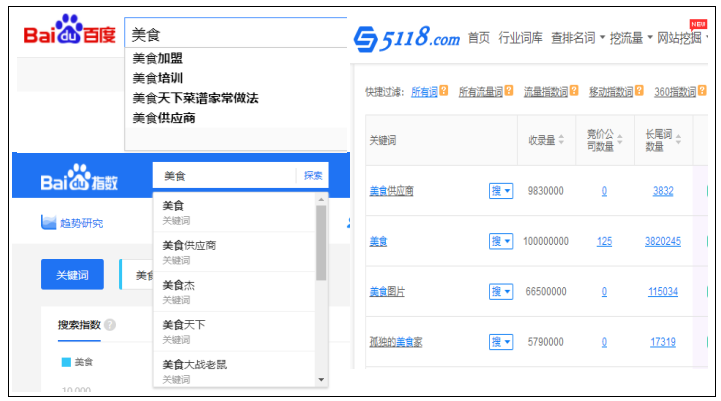
Task: Open keyword link 美食图片
Action: click(387, 292)
